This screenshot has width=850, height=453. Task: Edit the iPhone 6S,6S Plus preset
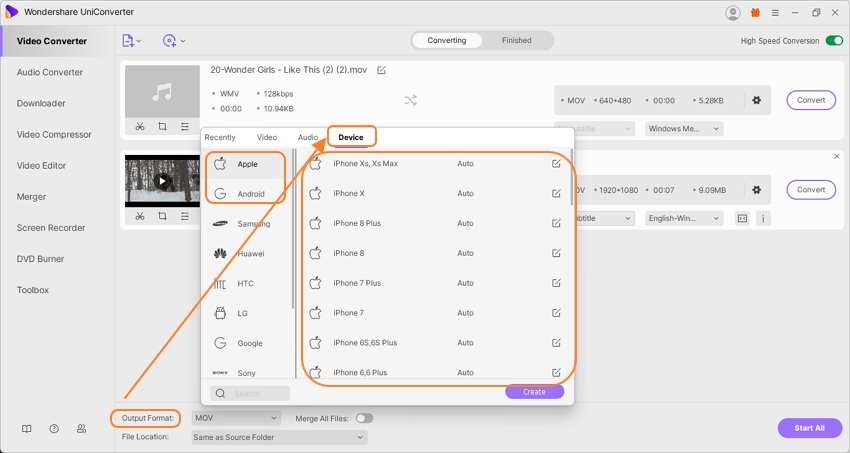pos(556,342)
